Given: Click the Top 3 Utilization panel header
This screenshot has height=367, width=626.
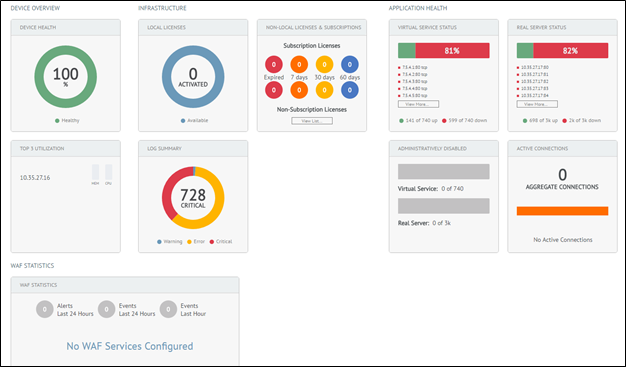Looking at the screenshot, I should [x=65, y=149].
